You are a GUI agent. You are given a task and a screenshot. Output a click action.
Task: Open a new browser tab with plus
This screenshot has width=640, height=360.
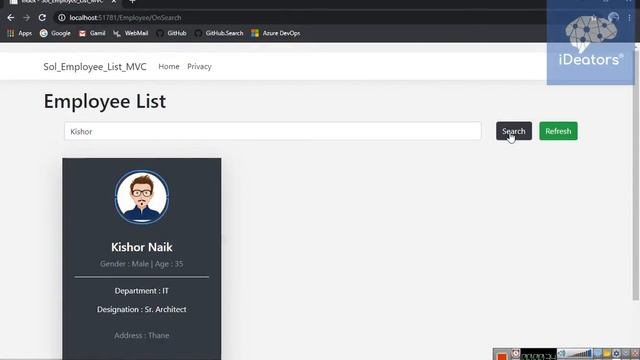tap(132, 2)
